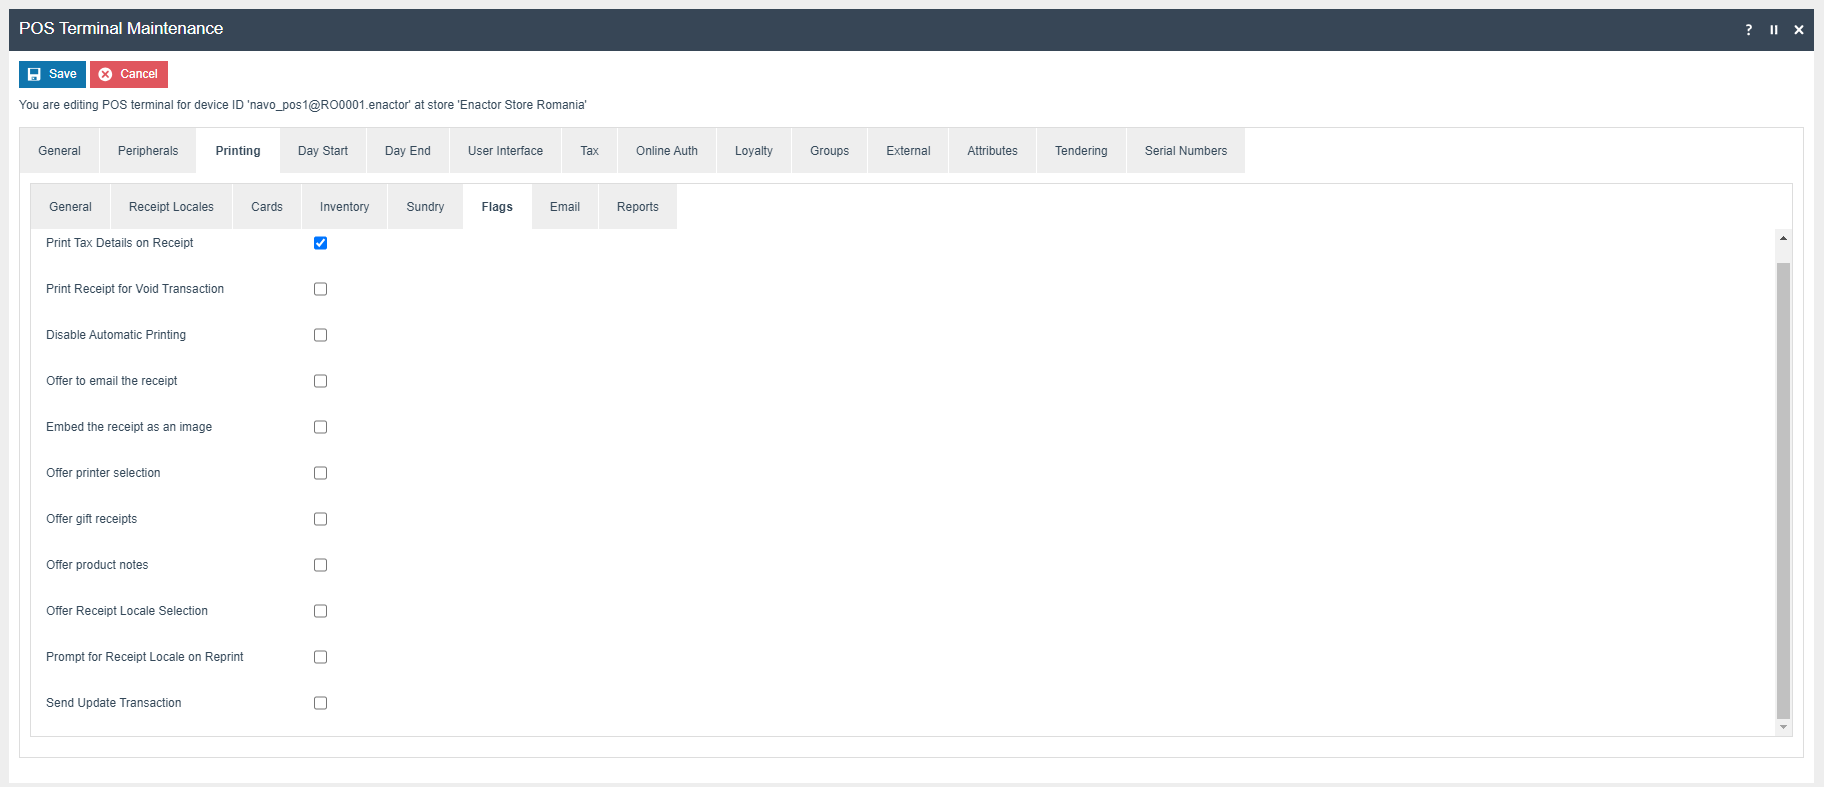Tick Disable Automatic Printing checkbox
This screenshot has height=787, width=1824.
(x=320, y=335)
